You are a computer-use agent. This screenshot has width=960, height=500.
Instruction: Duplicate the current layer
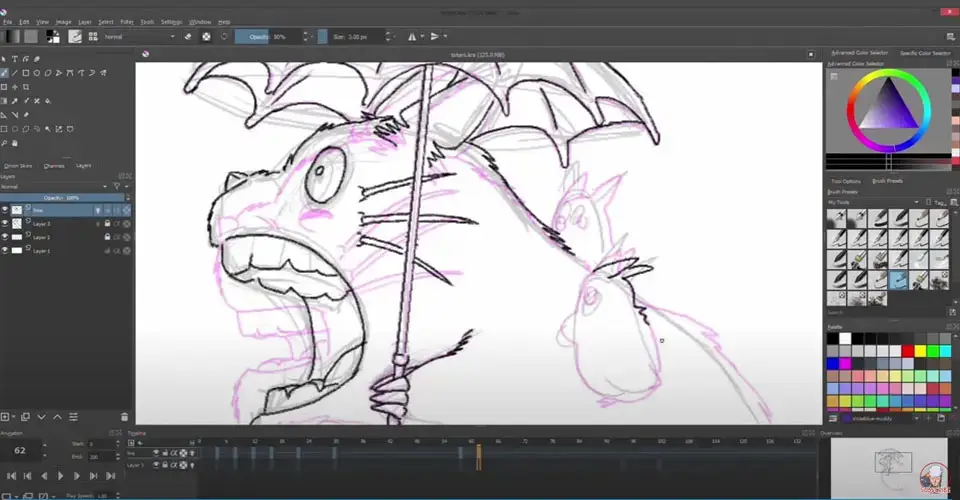[25, 417]
